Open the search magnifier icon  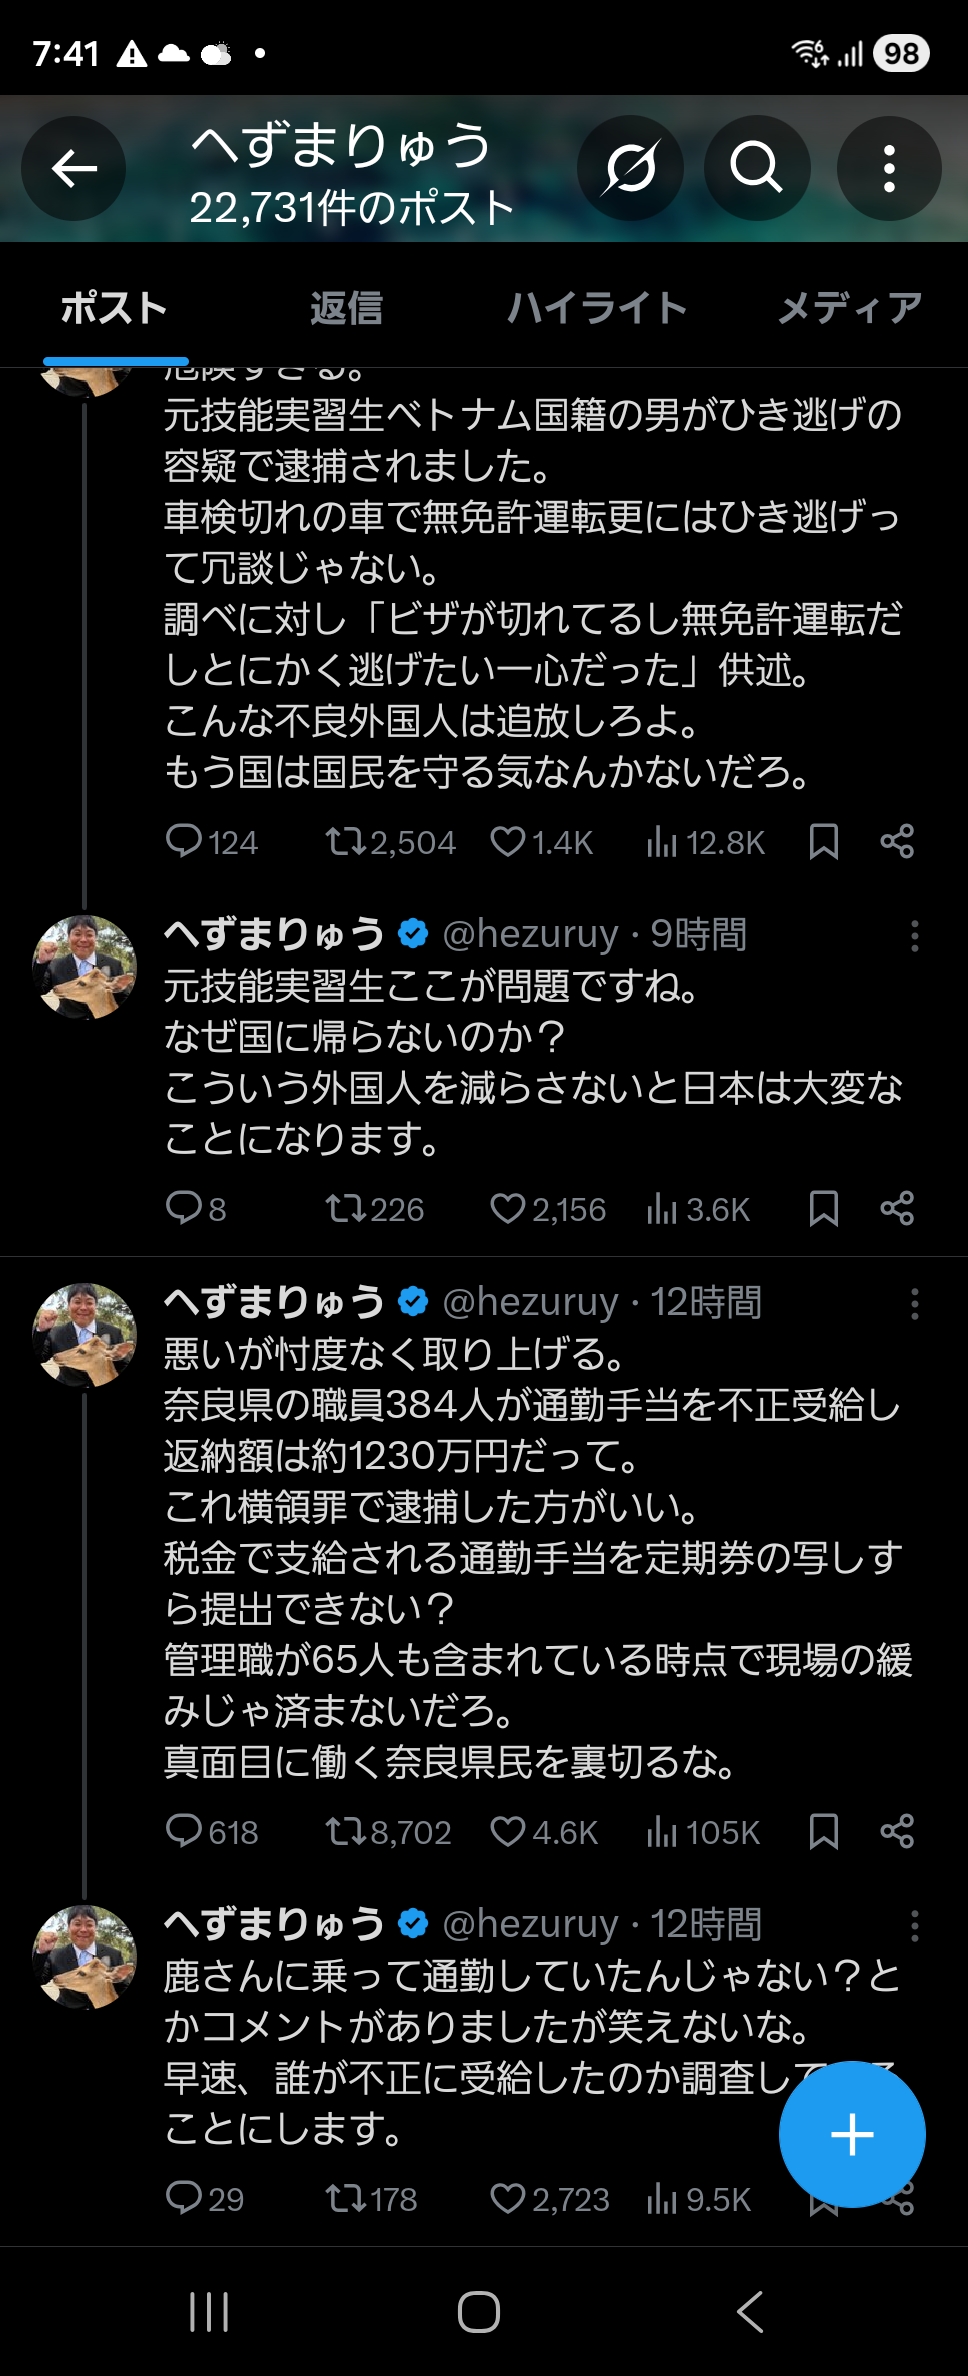pos(755,168)
